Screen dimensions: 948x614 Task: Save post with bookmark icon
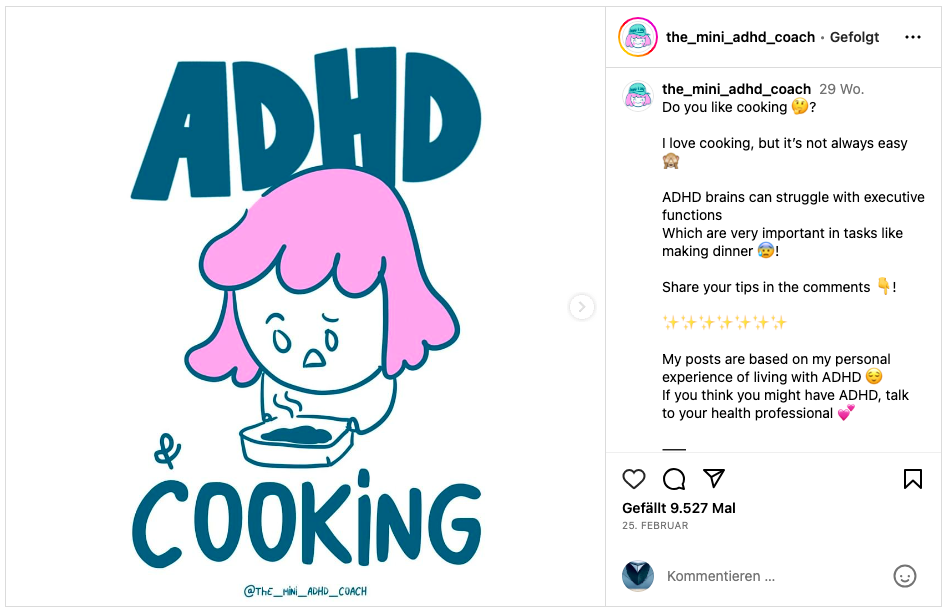913,479
